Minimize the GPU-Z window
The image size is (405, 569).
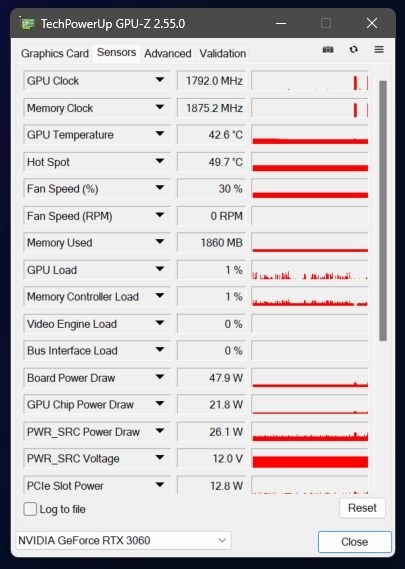(281, 23)
